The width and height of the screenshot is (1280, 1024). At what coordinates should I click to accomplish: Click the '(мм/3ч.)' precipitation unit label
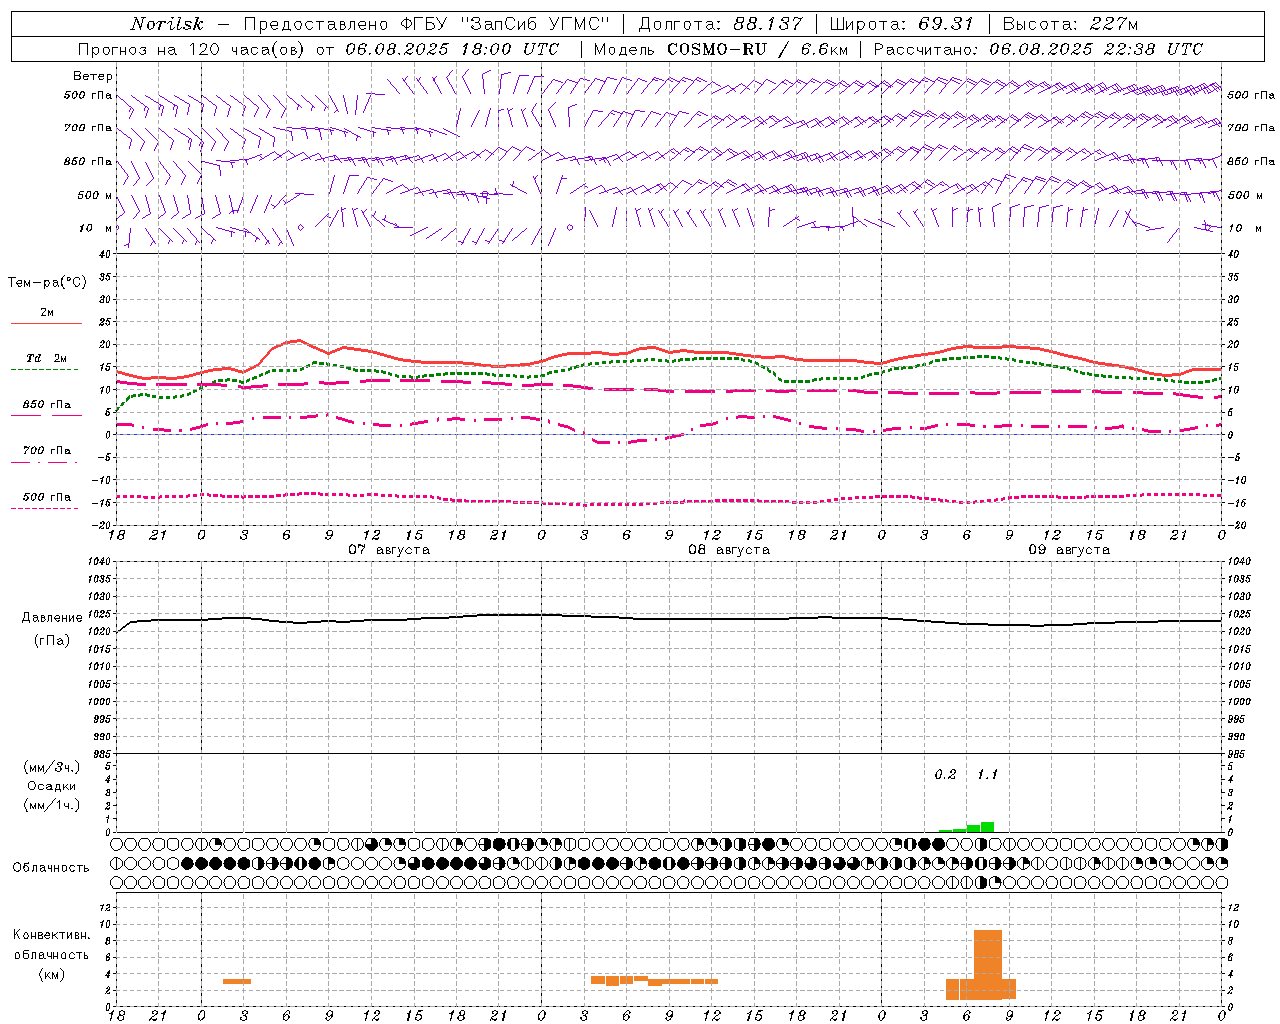[52, 767]
